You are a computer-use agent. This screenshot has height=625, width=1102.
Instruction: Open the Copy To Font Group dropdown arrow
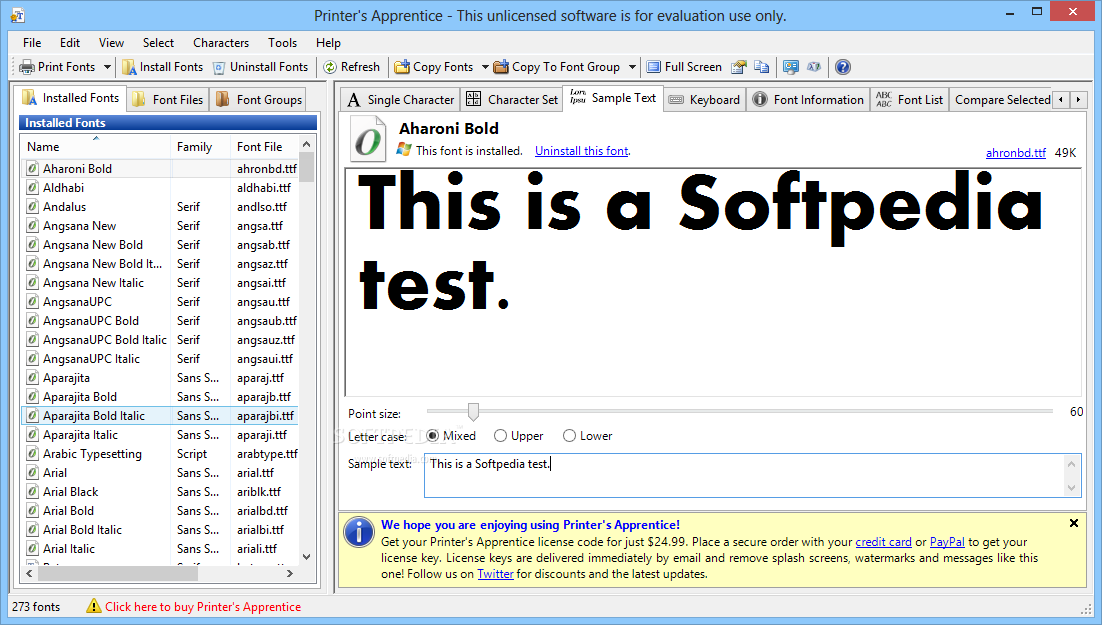[x=632, y=67]
